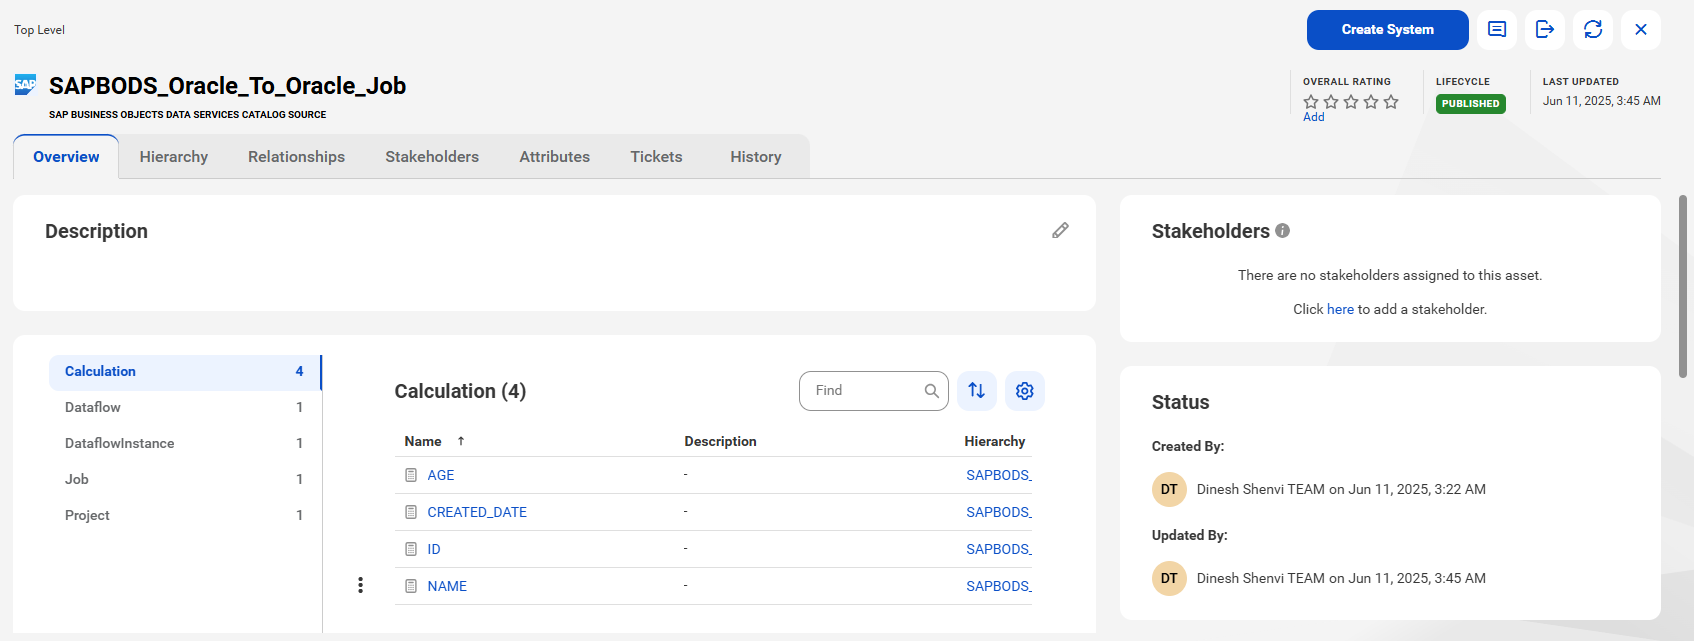This screenshot has width=1694, height=641.
Task: Click the Add rating link
Action: (1313, 117)
